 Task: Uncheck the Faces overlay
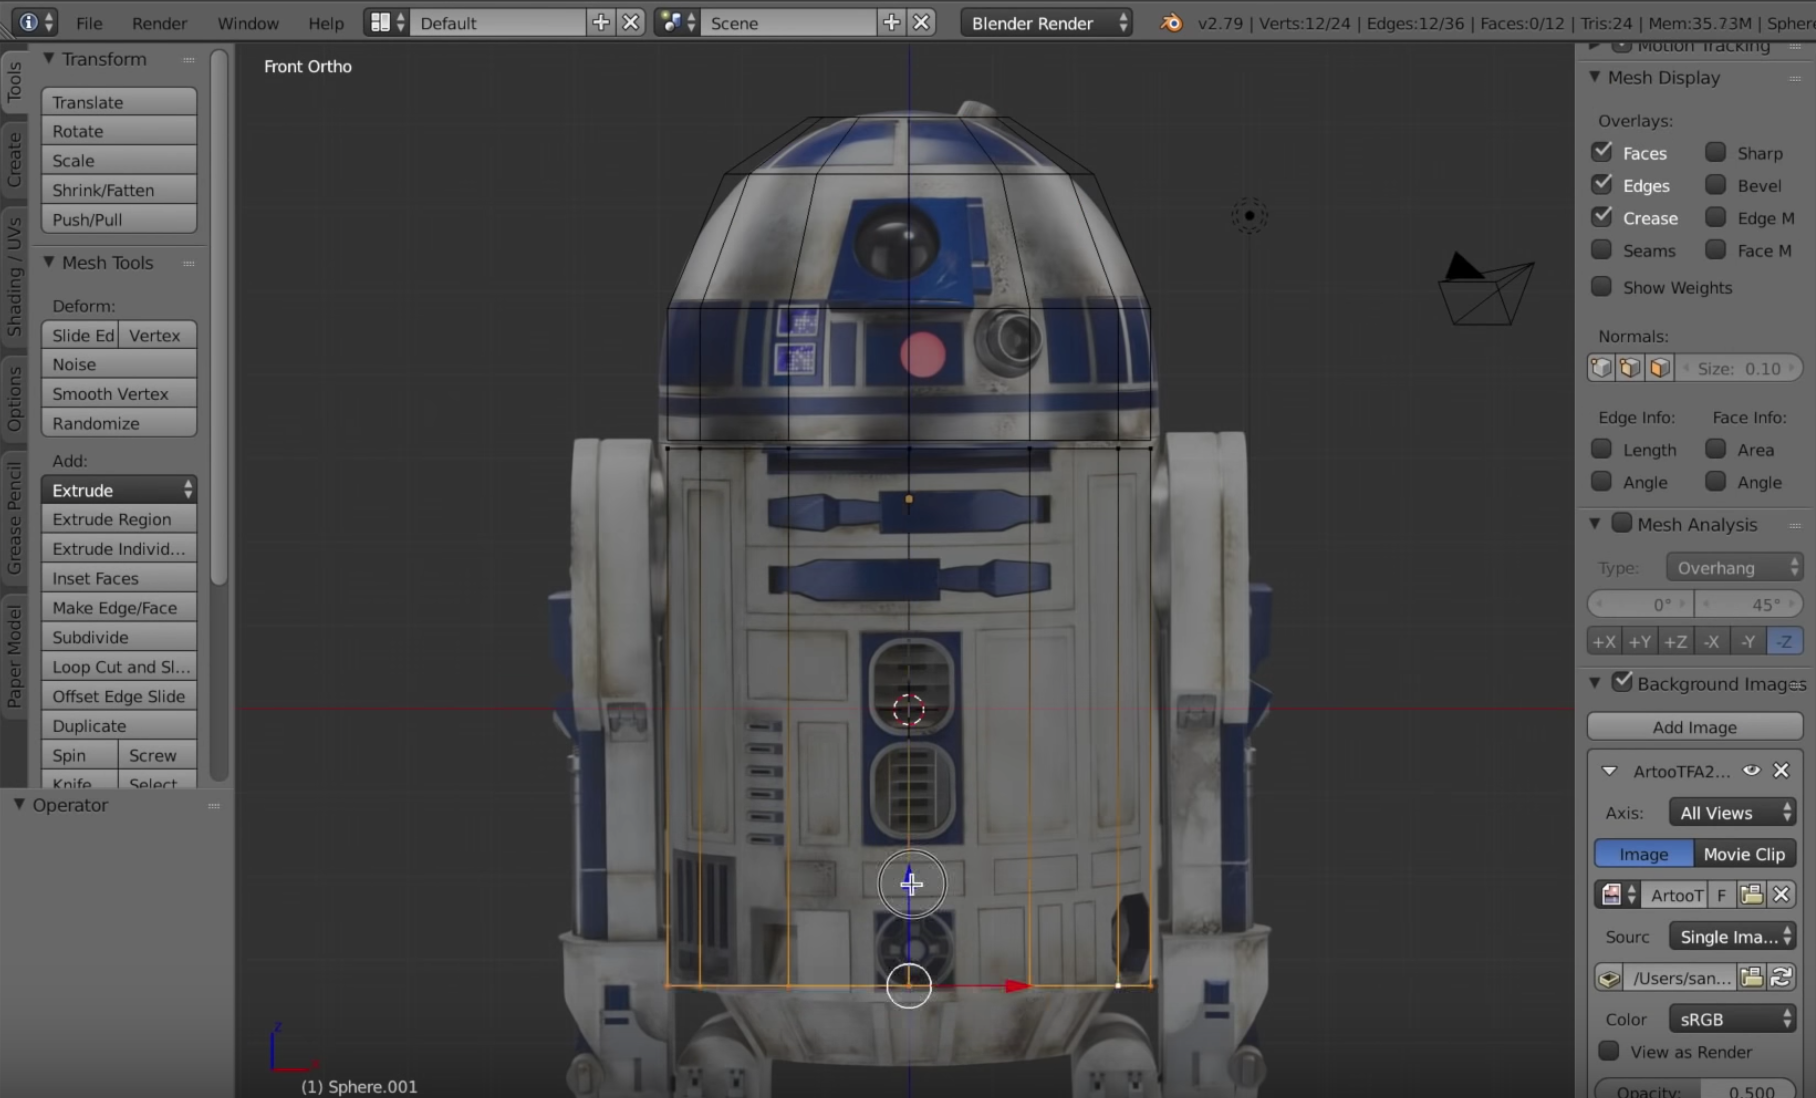pos(1602,152)
